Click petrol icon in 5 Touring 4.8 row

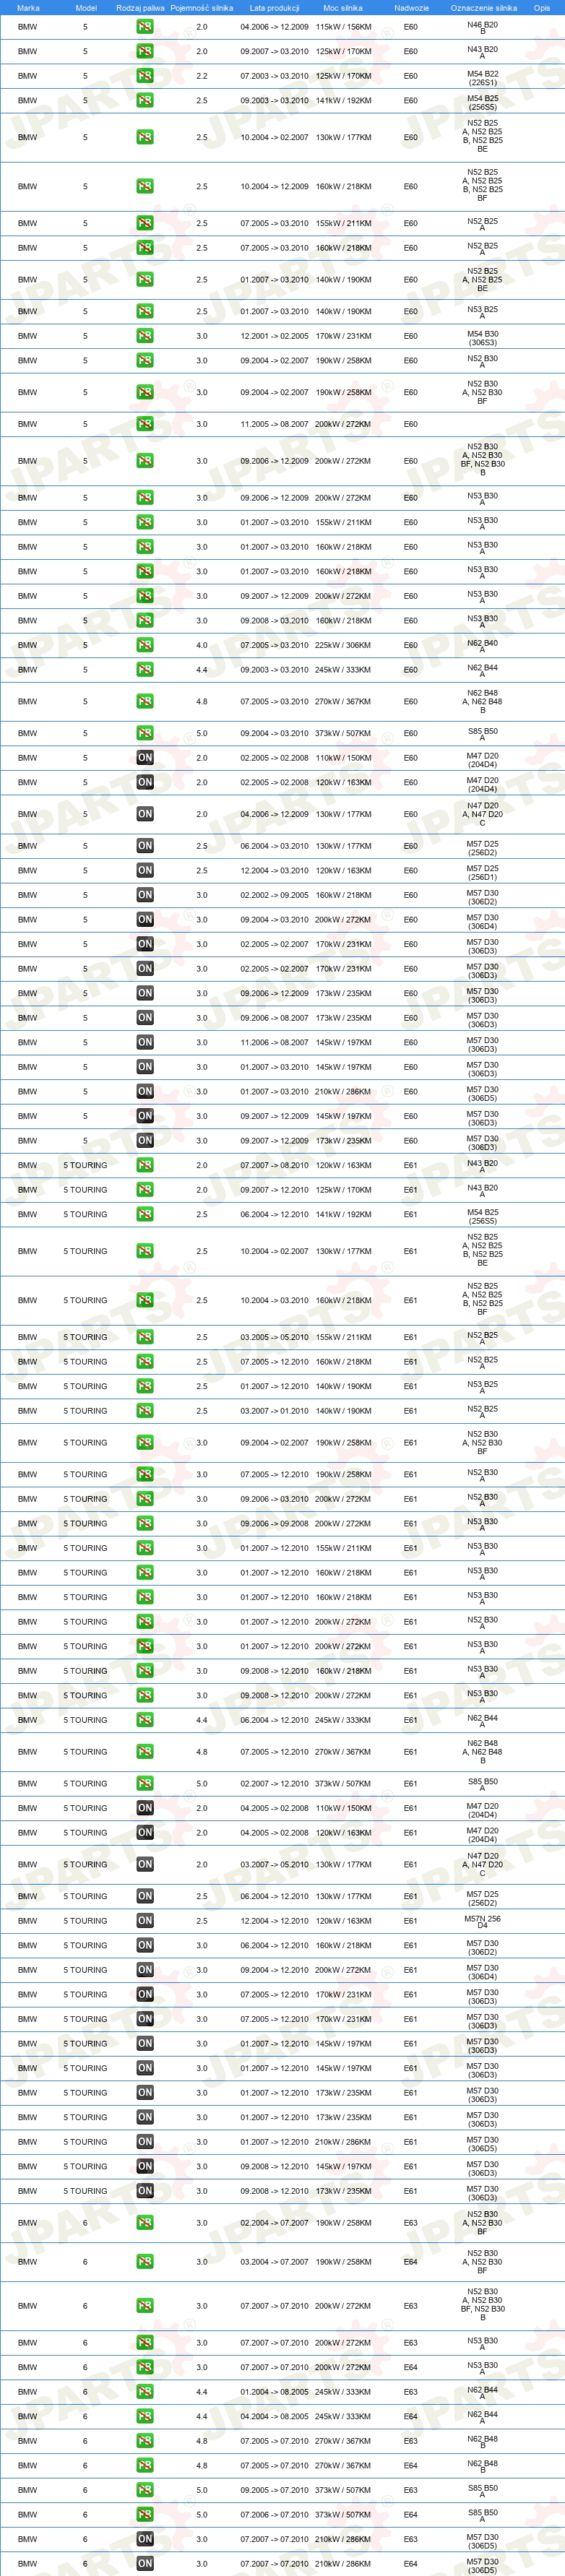pyautogui.click(x=145, y=1752)
